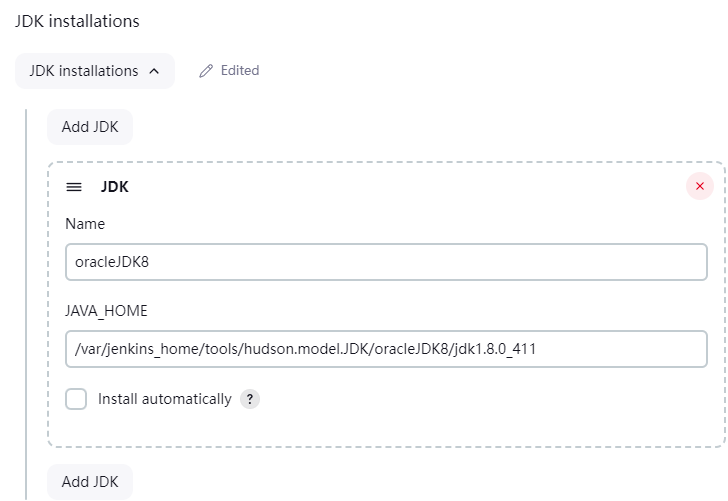The image size is (728, 501).
Task: Click the vertical indent line left of panel
Action: click(27, 300)
